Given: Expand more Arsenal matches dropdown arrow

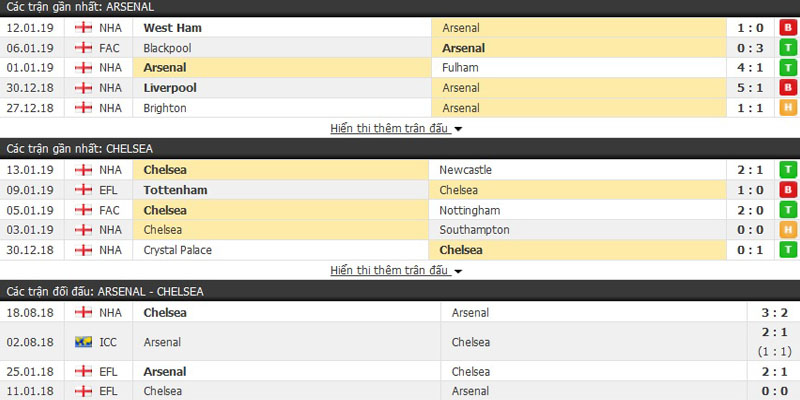Looking at the screenshot, I should click(x=458, y=129).
